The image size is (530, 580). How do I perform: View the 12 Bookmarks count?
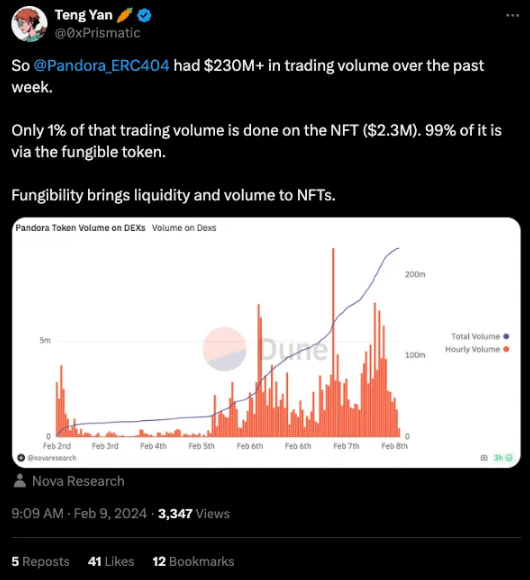tap(193, 562)
